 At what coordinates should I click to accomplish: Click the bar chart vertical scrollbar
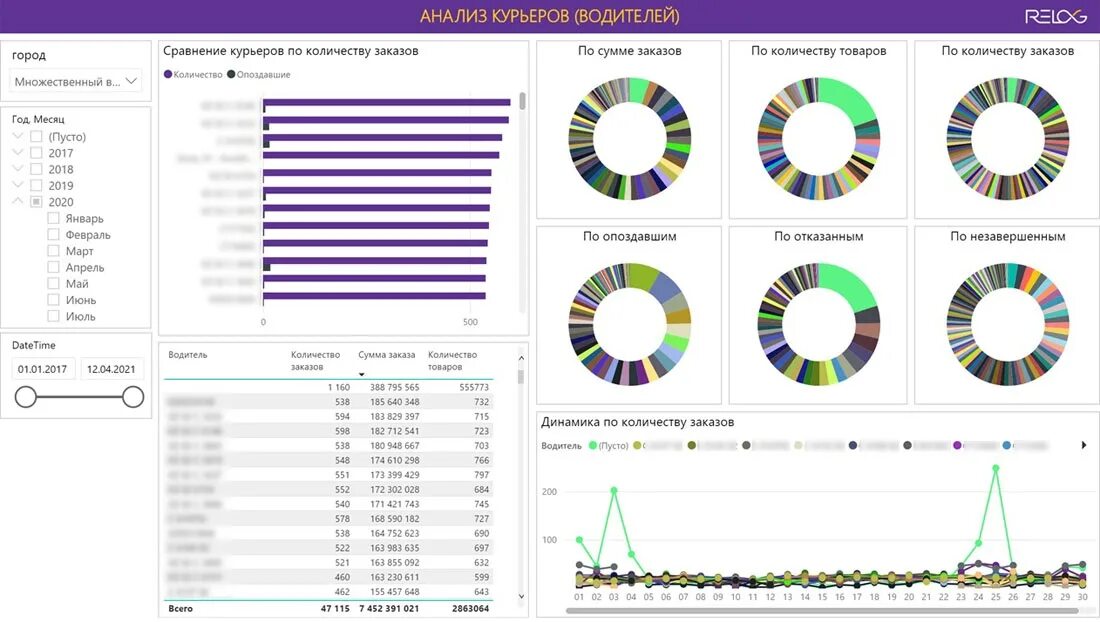pyautogui.click(x=522, y=101)
